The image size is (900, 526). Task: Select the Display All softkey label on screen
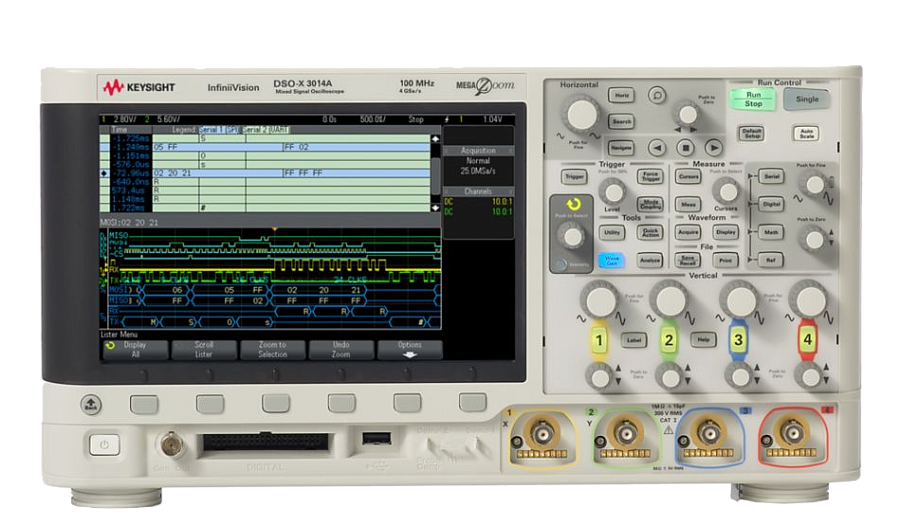135,350
